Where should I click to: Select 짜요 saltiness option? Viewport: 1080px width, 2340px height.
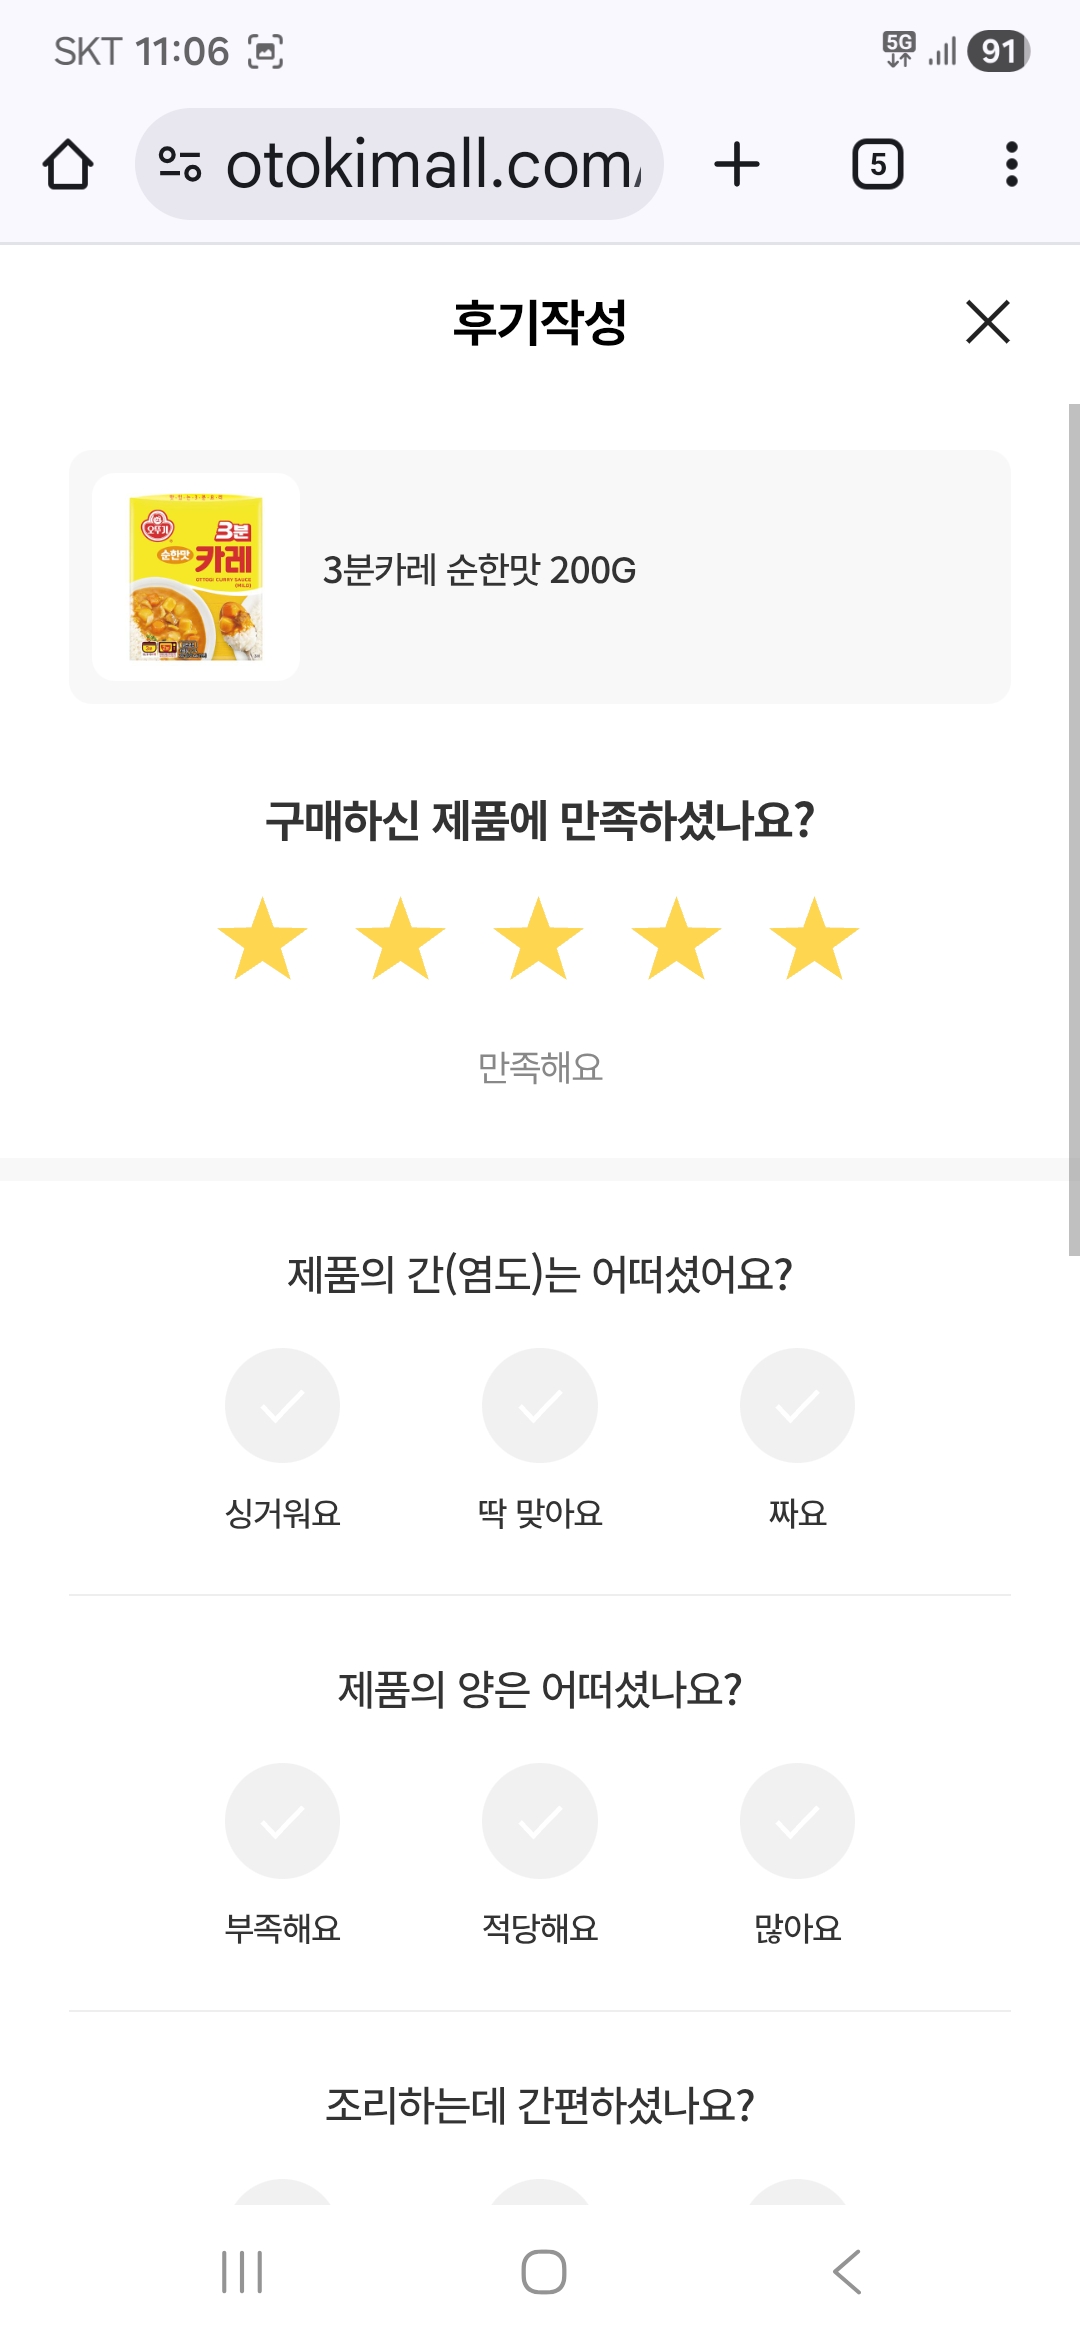pyautogui.click(x=797, y=1406)
